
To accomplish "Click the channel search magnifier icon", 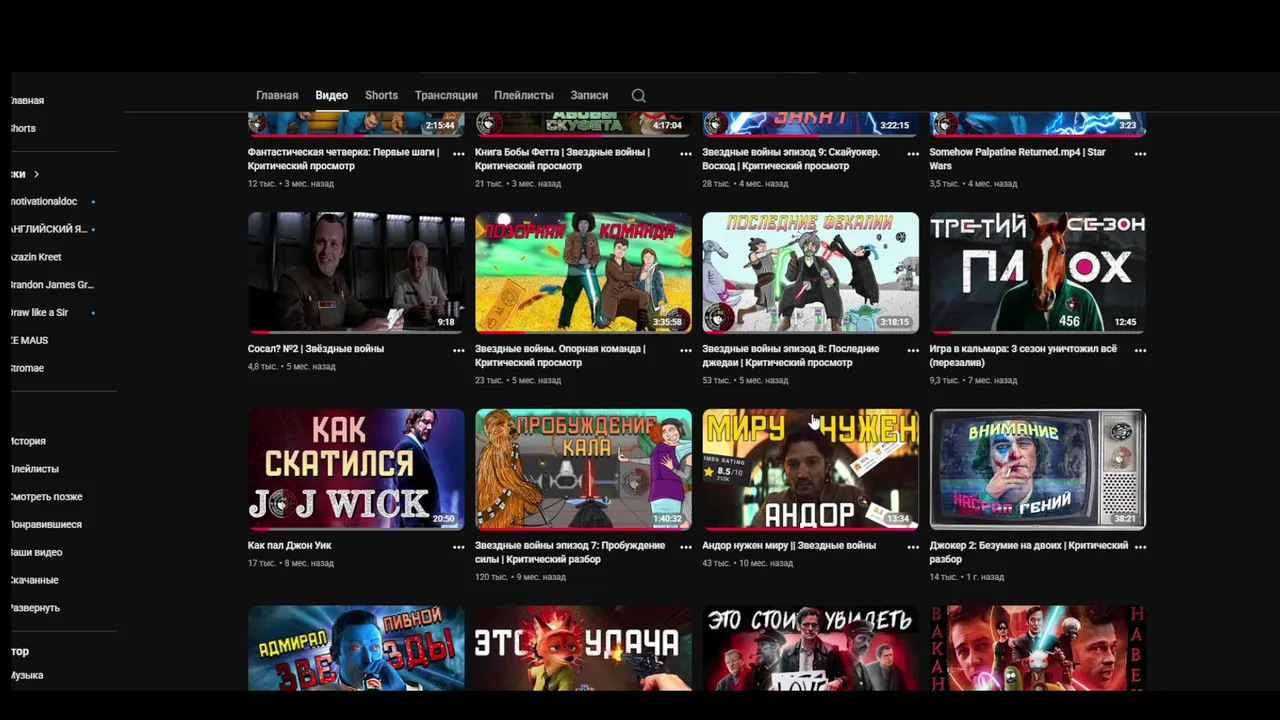I will click(x=638, y=96).
